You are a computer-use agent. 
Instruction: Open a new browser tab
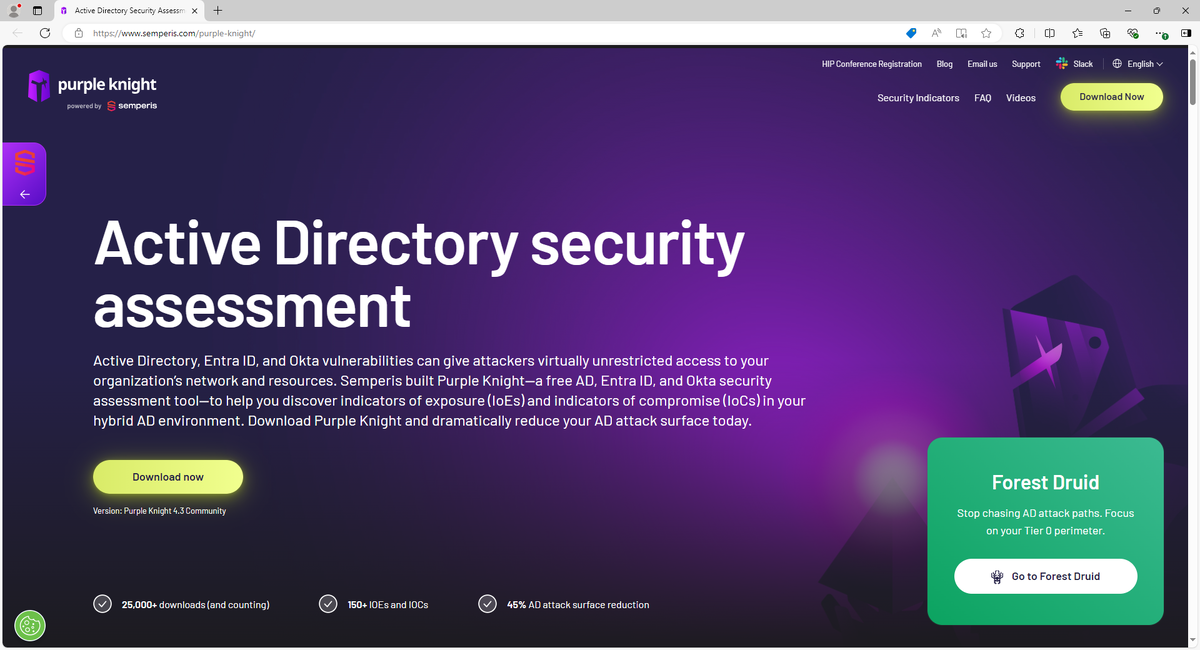pos(218,10)
